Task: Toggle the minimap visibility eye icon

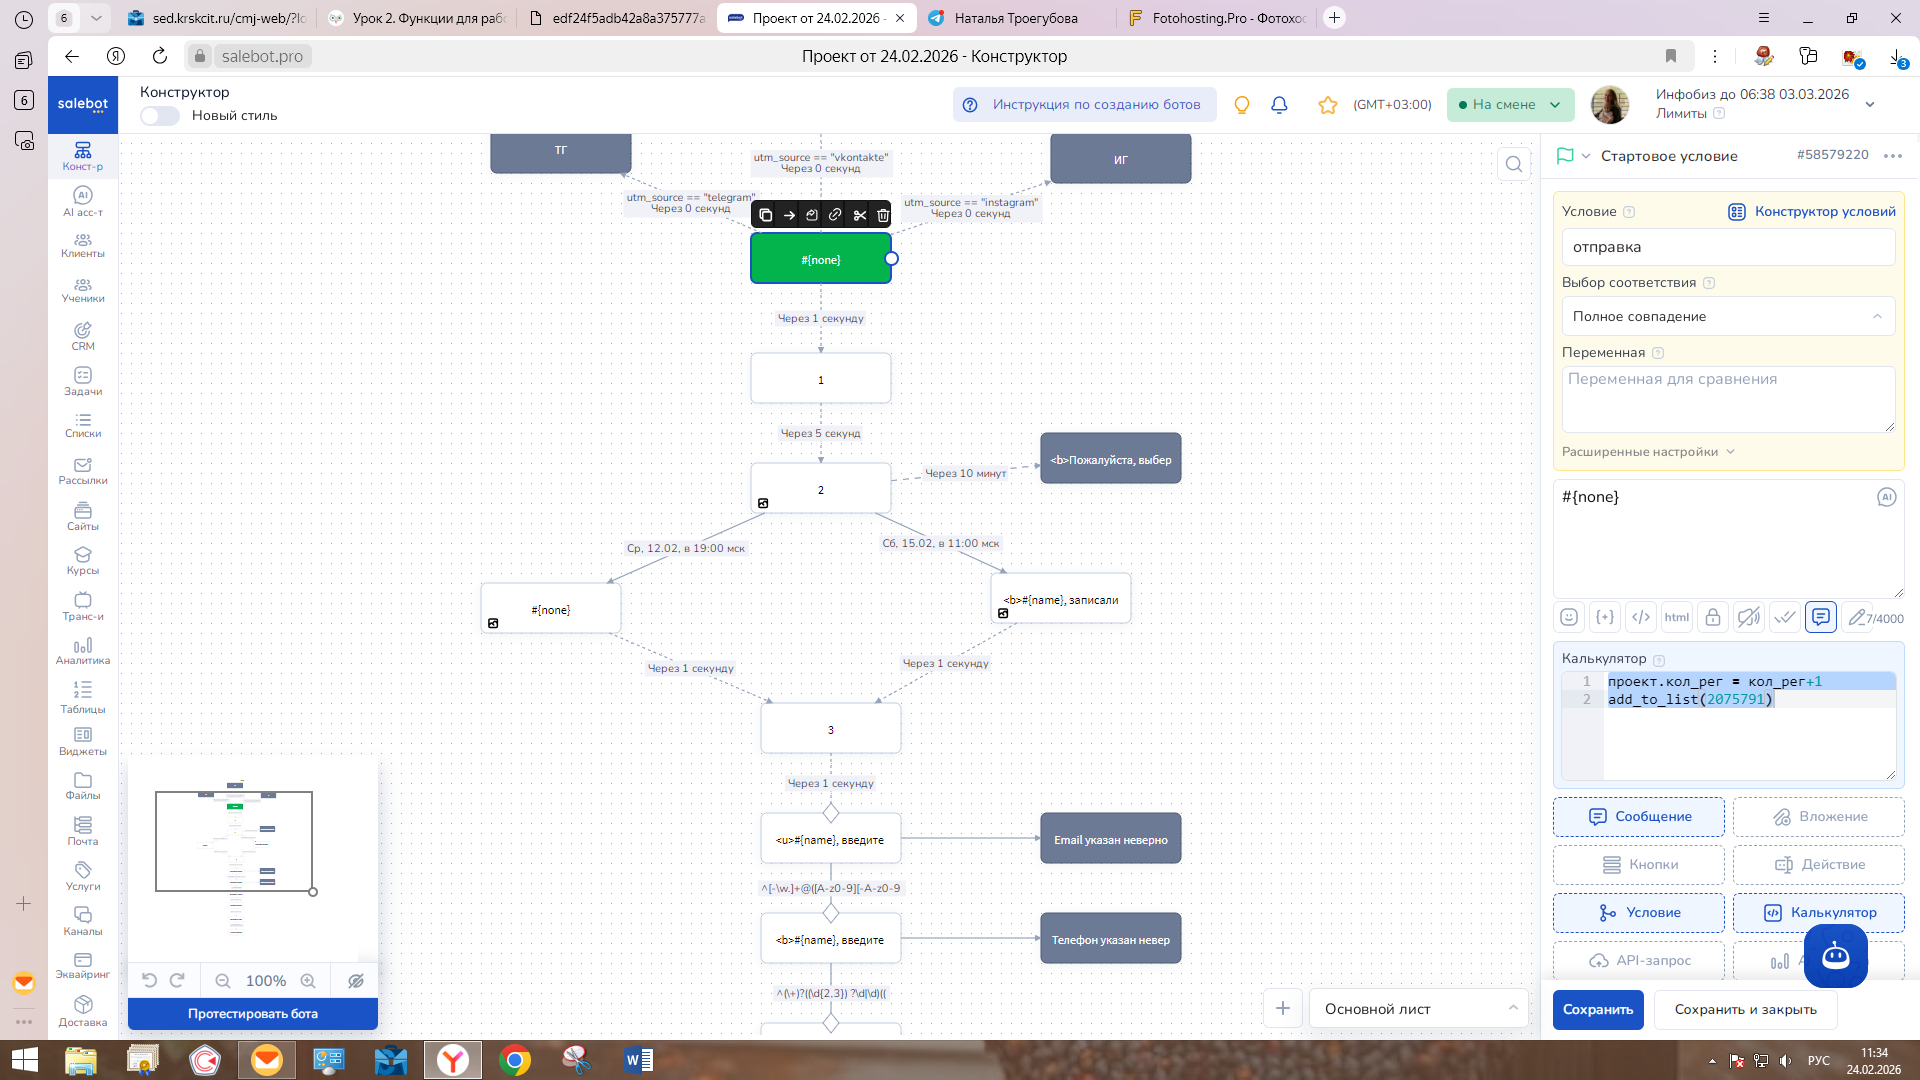Action: coord(355,981)
